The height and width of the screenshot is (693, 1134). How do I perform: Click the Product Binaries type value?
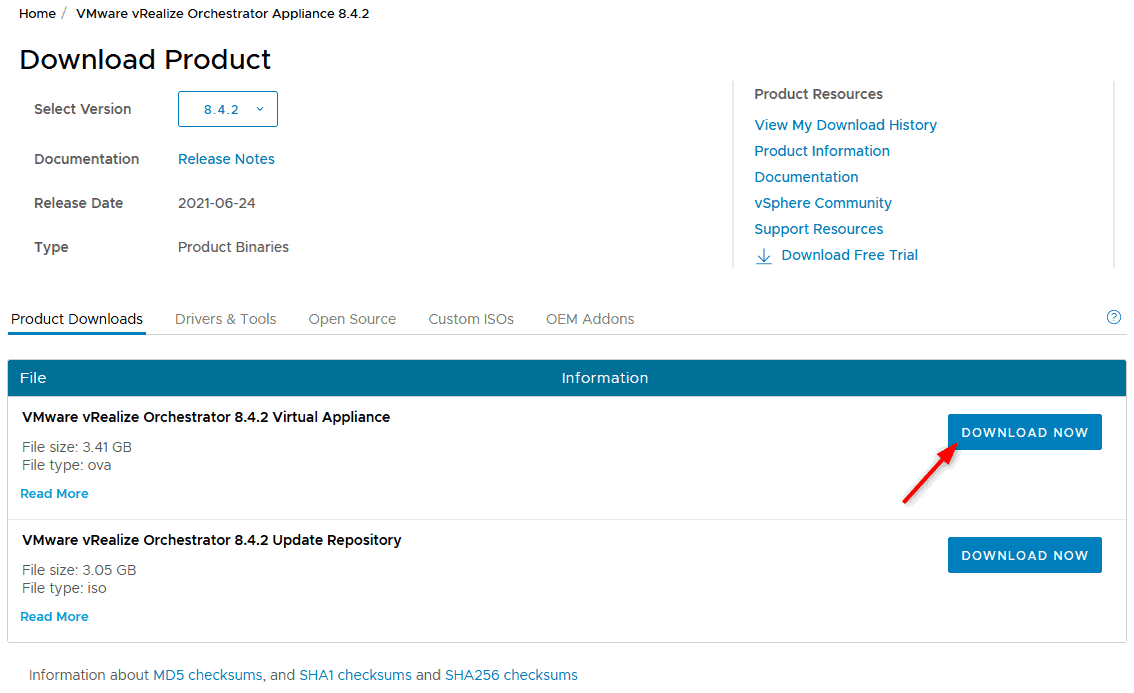[233, 247]
